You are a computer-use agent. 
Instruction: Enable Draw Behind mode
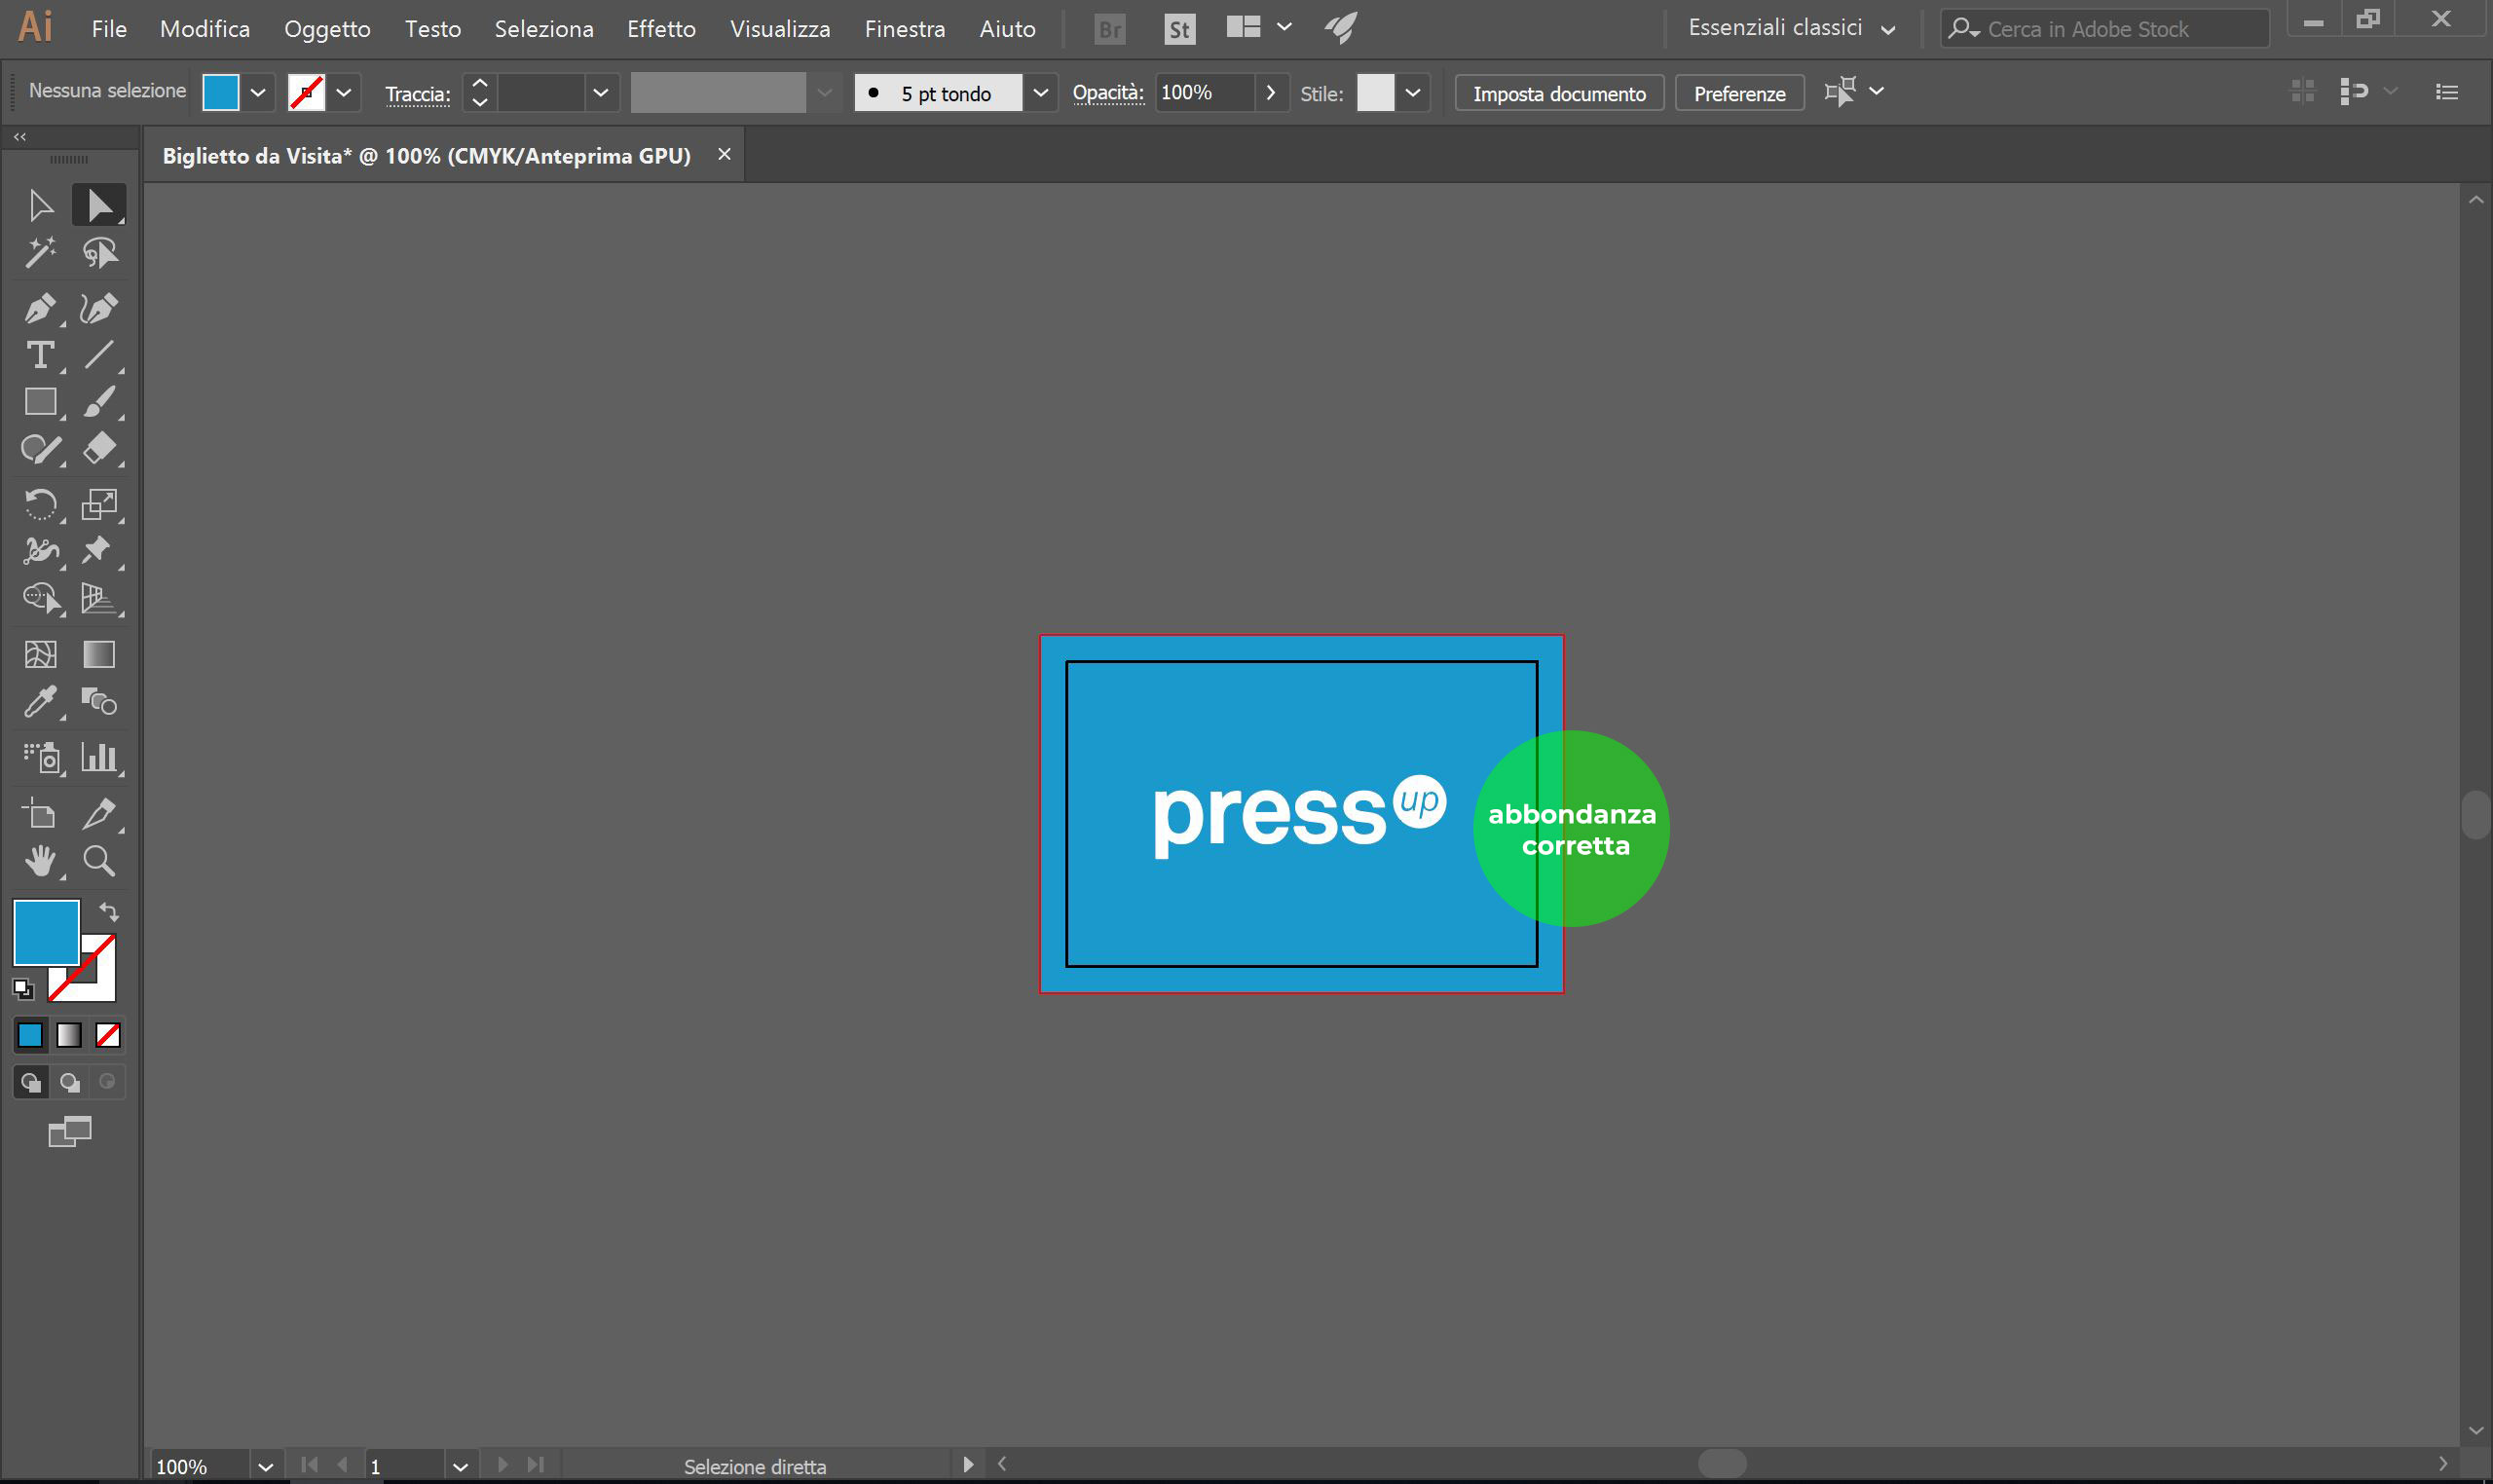(x=69, y=1082)
